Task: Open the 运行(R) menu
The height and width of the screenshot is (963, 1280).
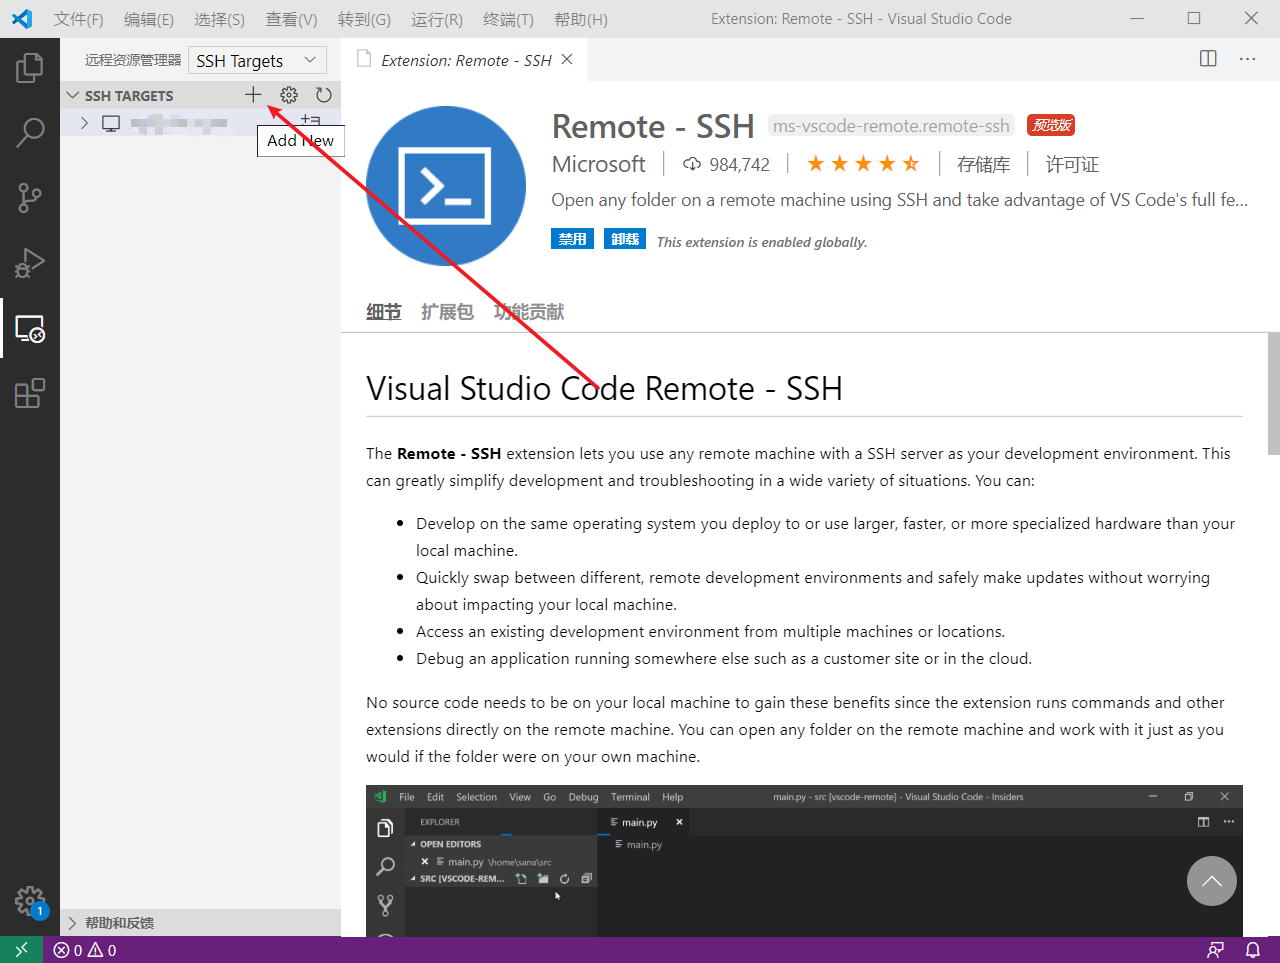Action: [x=437, y=19]
